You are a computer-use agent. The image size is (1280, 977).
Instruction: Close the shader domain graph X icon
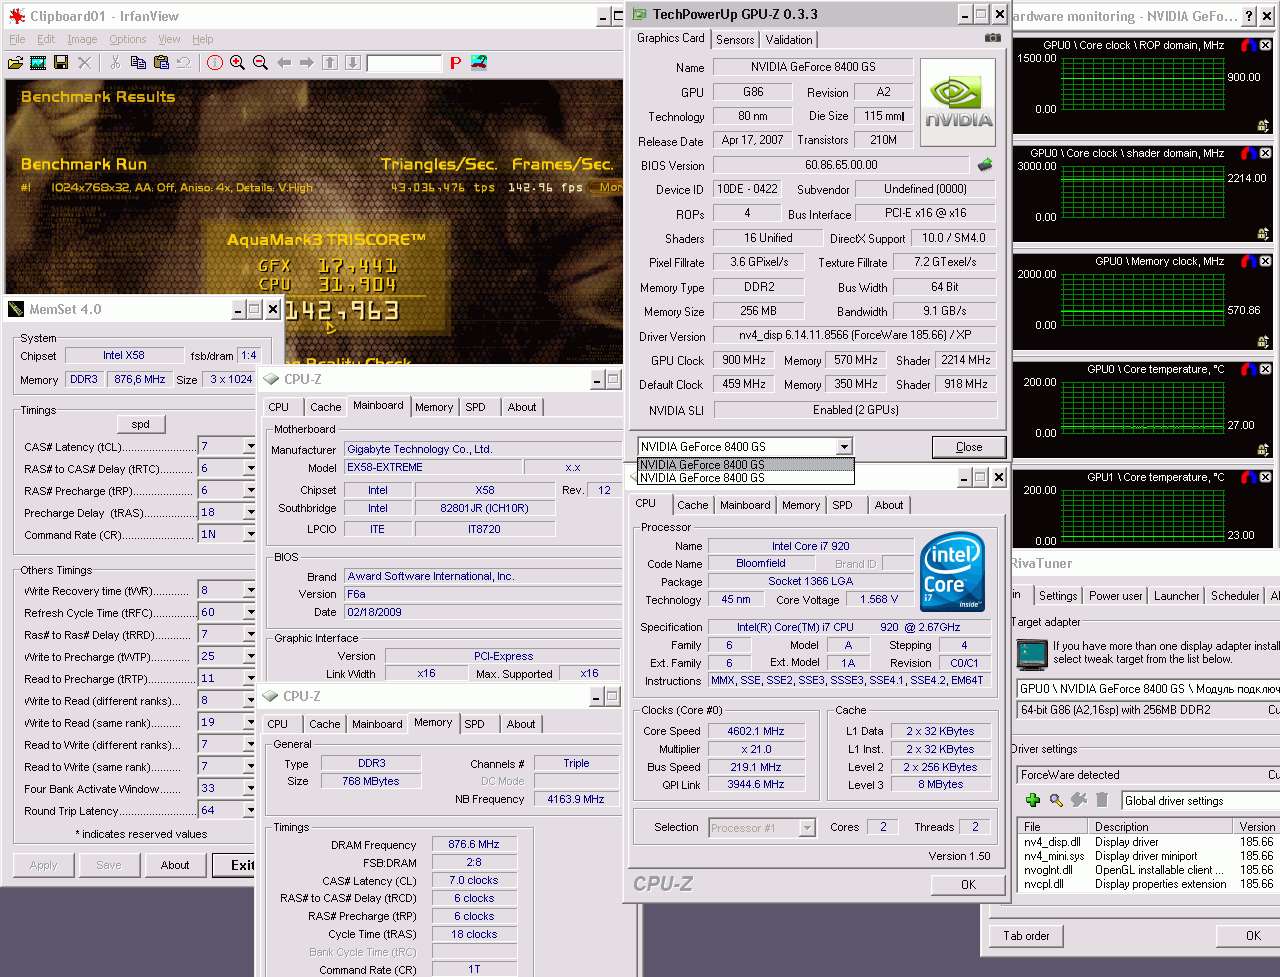(1266, 154)
